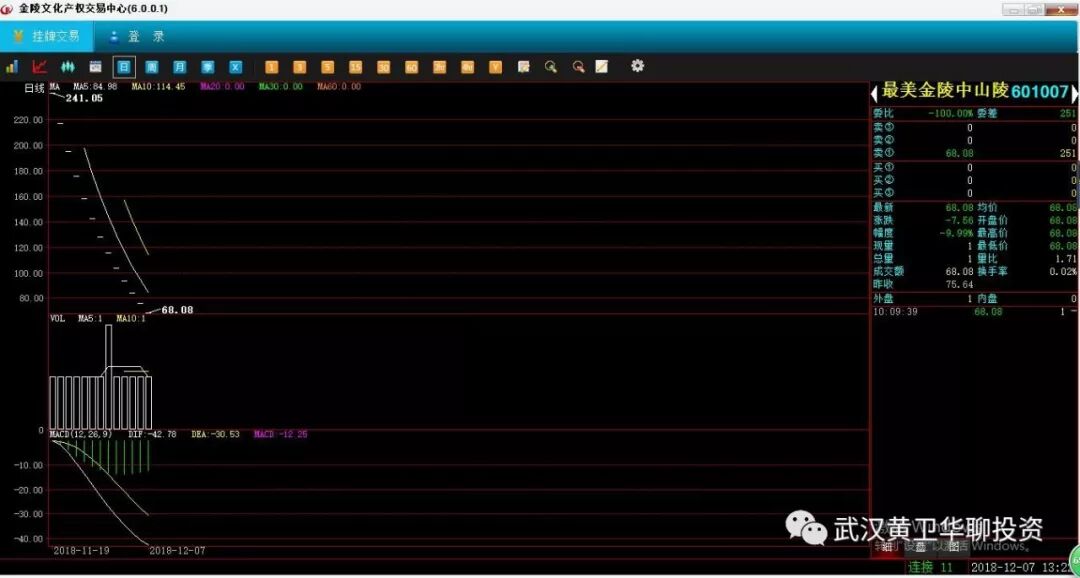Select the quarterly (季) period button

pyautogui.click(x=208, y=67)
